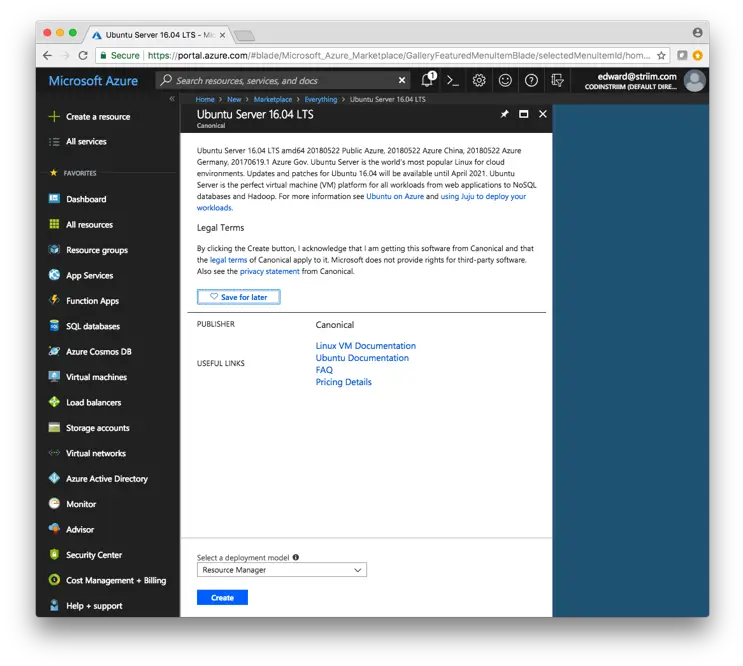This screenshot has height=666, width=743.
Task: Click the Azure Cosmos DB icon
Action: point(55,352)
